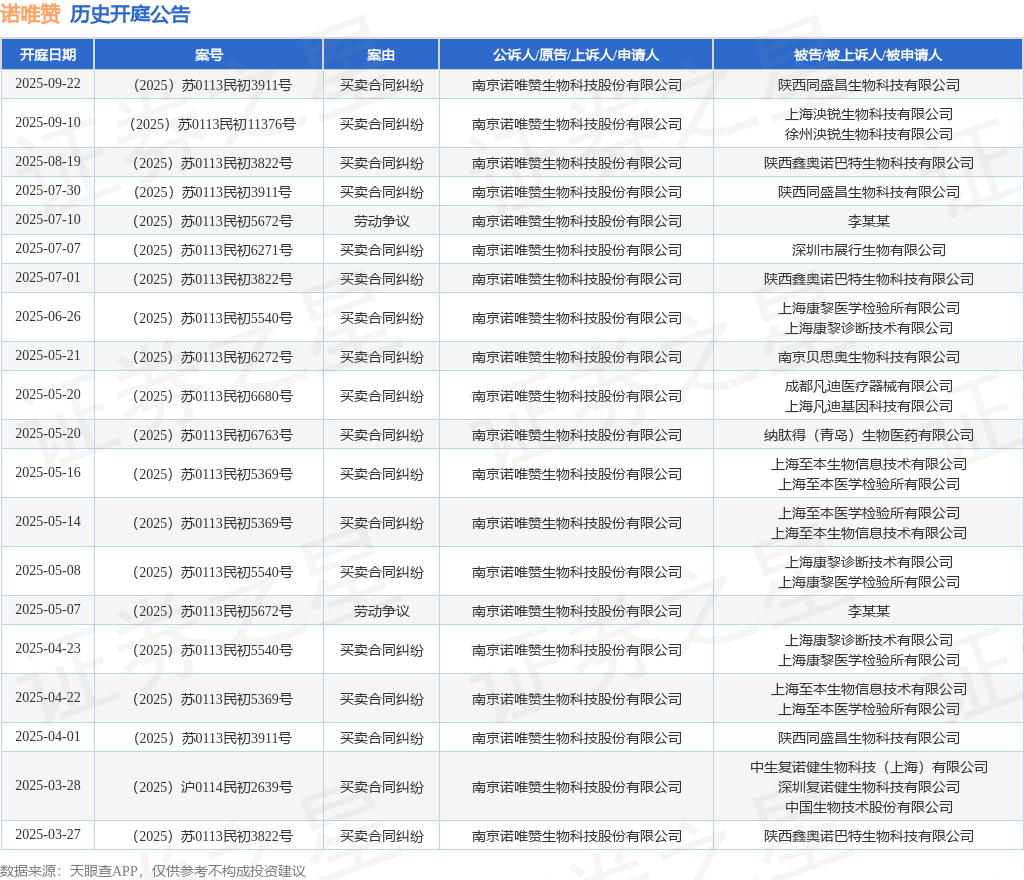
Task: Click case number 沪0114民初2639号
Action: pos(212,787)
